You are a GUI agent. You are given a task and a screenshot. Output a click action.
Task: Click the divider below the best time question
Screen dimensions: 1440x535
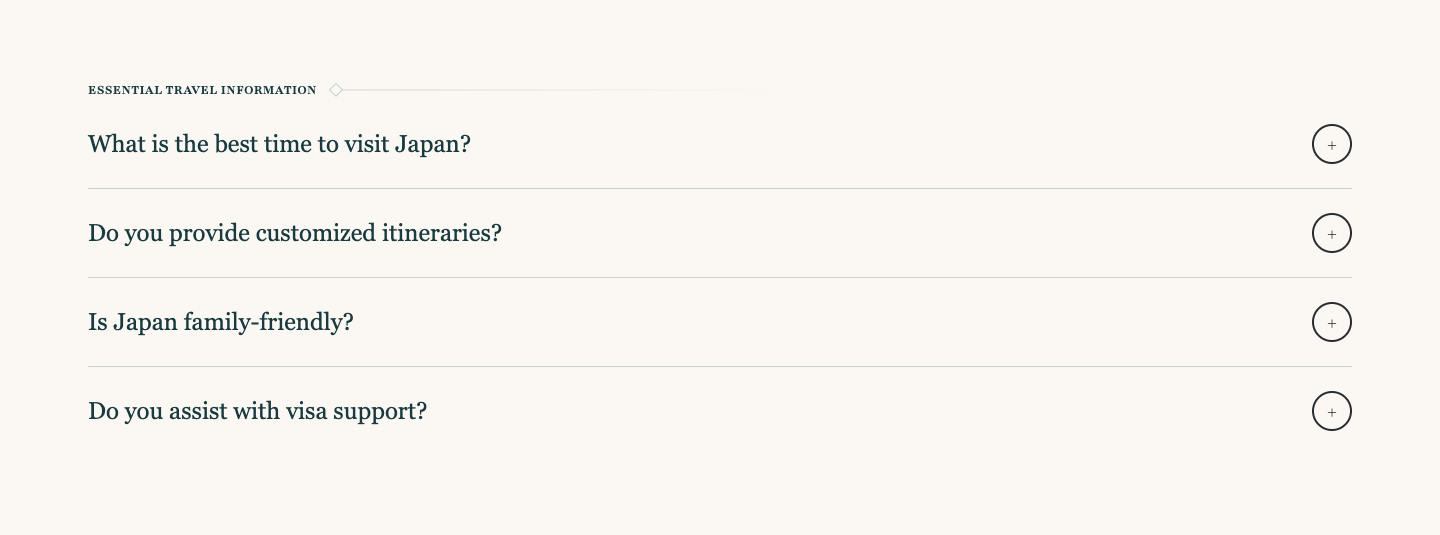tap(720, 188)
